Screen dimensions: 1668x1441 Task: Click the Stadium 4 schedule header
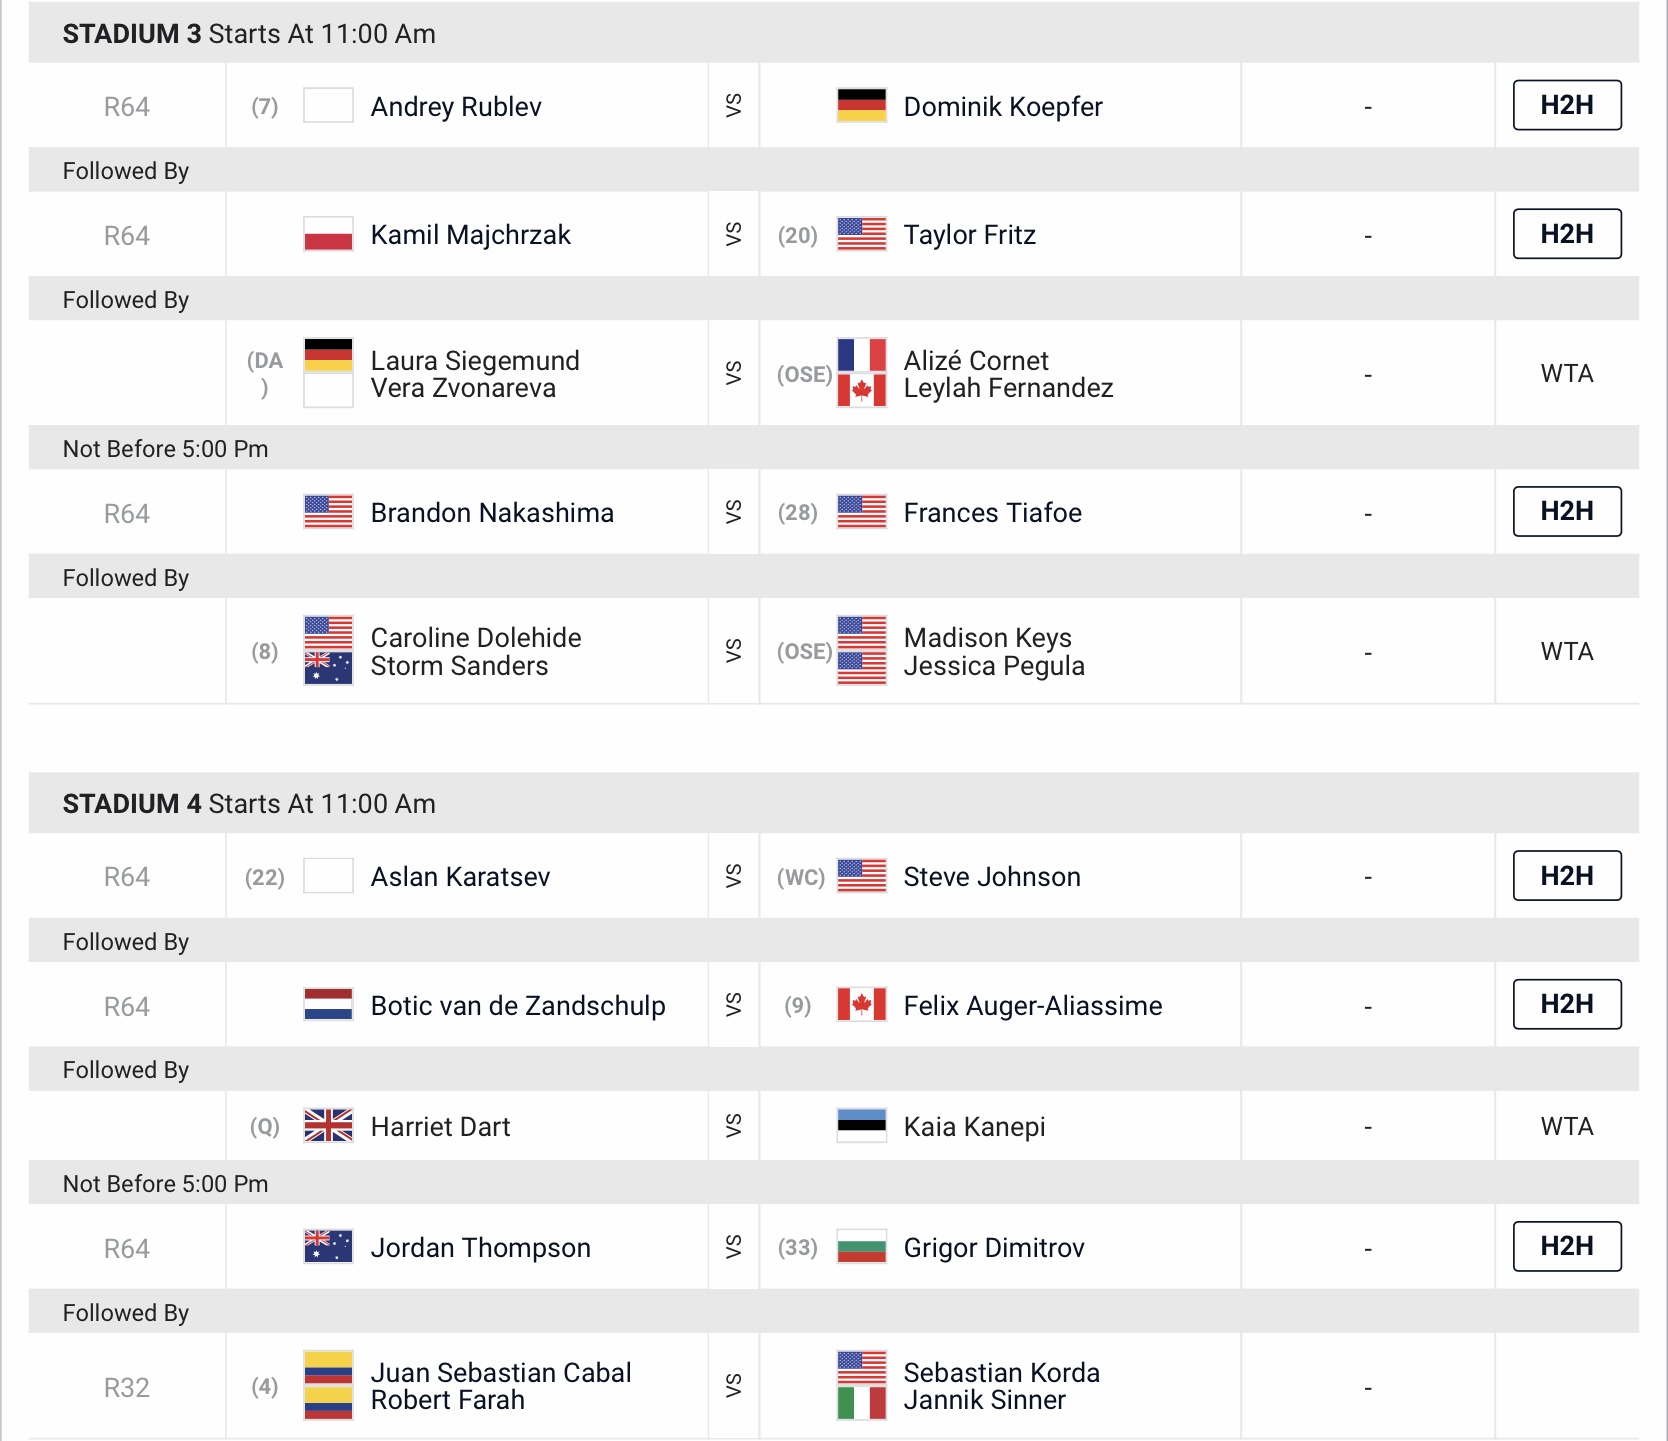click(834, 803)
